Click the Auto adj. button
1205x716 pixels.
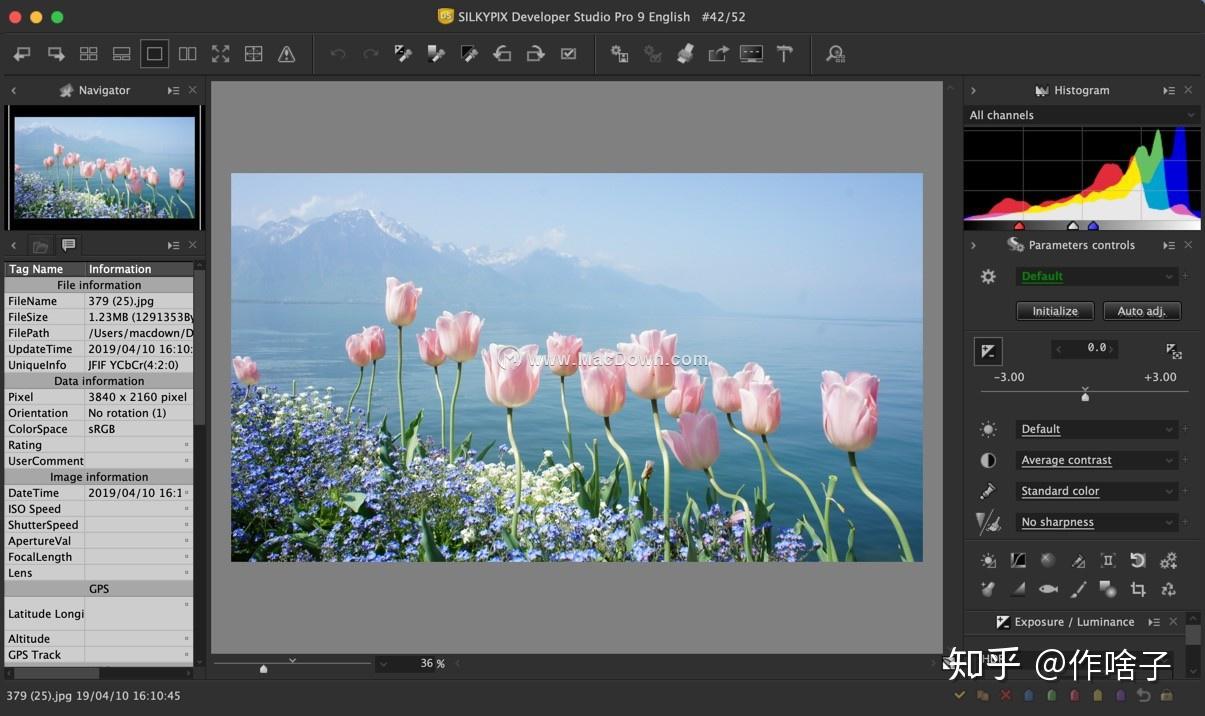click(x=1141, y=311)
